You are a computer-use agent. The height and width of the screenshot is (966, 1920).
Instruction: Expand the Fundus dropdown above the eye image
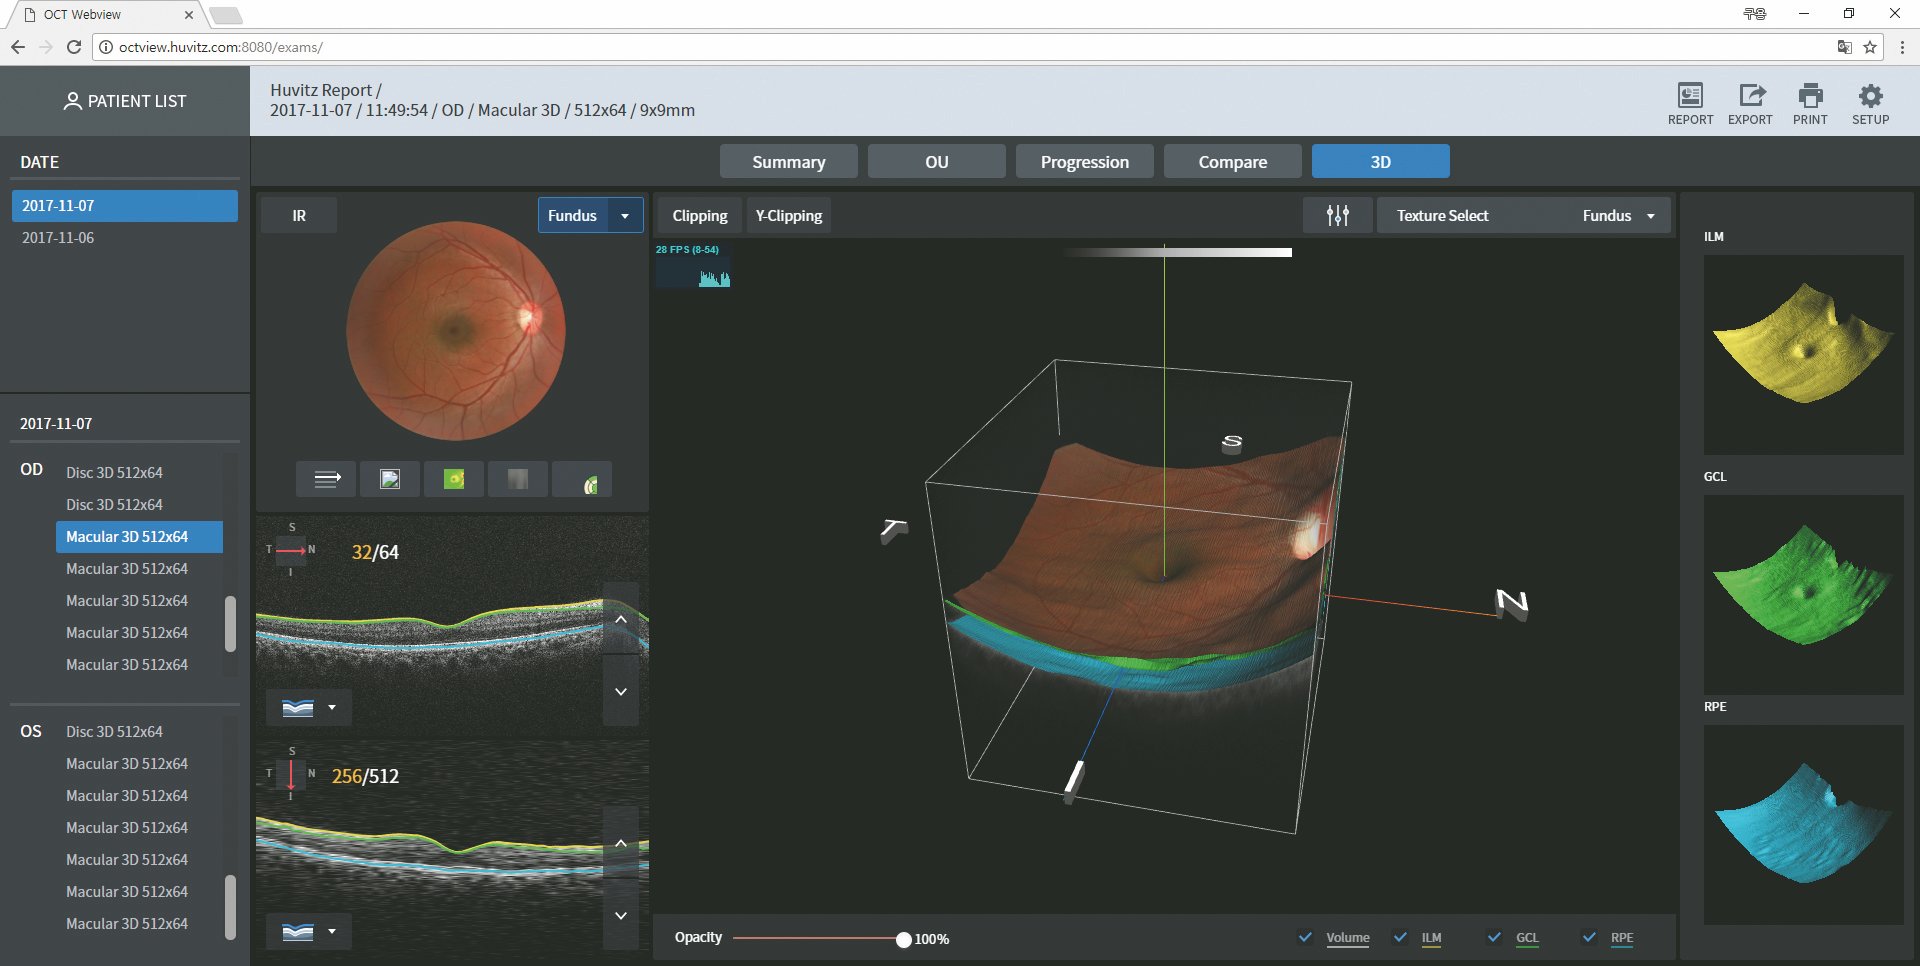click(625, 215)
